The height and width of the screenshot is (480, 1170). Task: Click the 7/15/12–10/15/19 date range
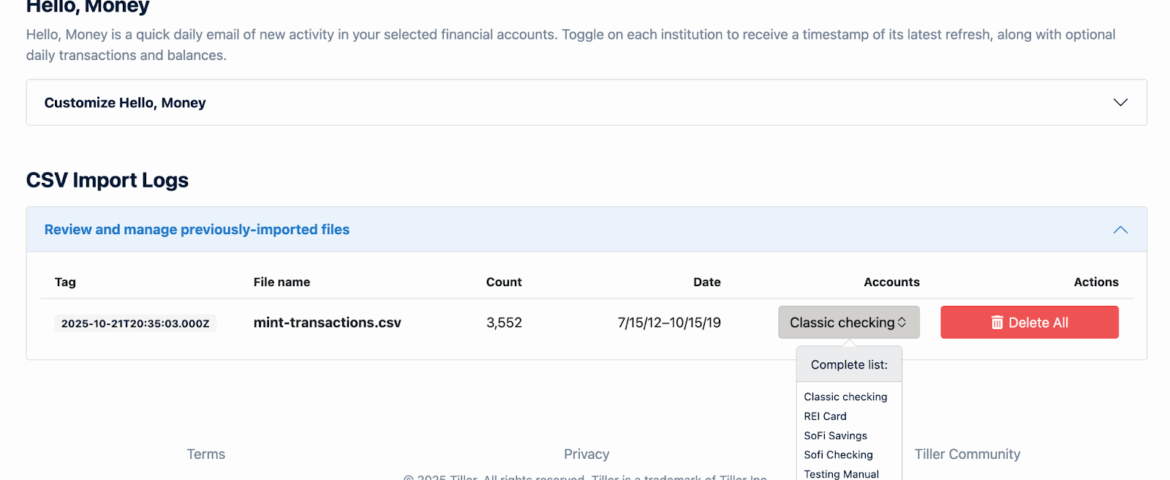click(669, 323)
